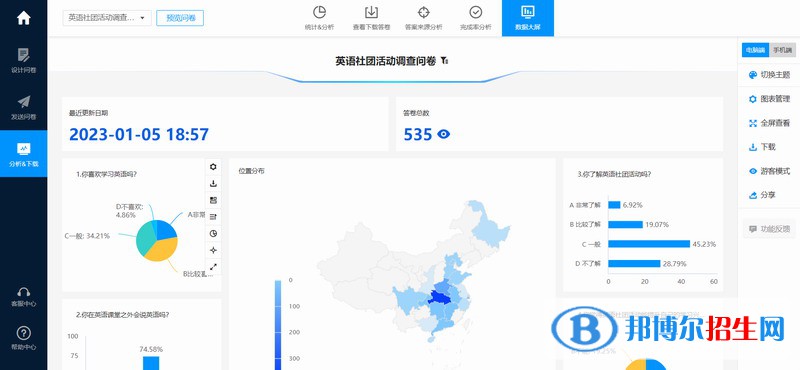Go to home via the house icon

coord(23,18)
